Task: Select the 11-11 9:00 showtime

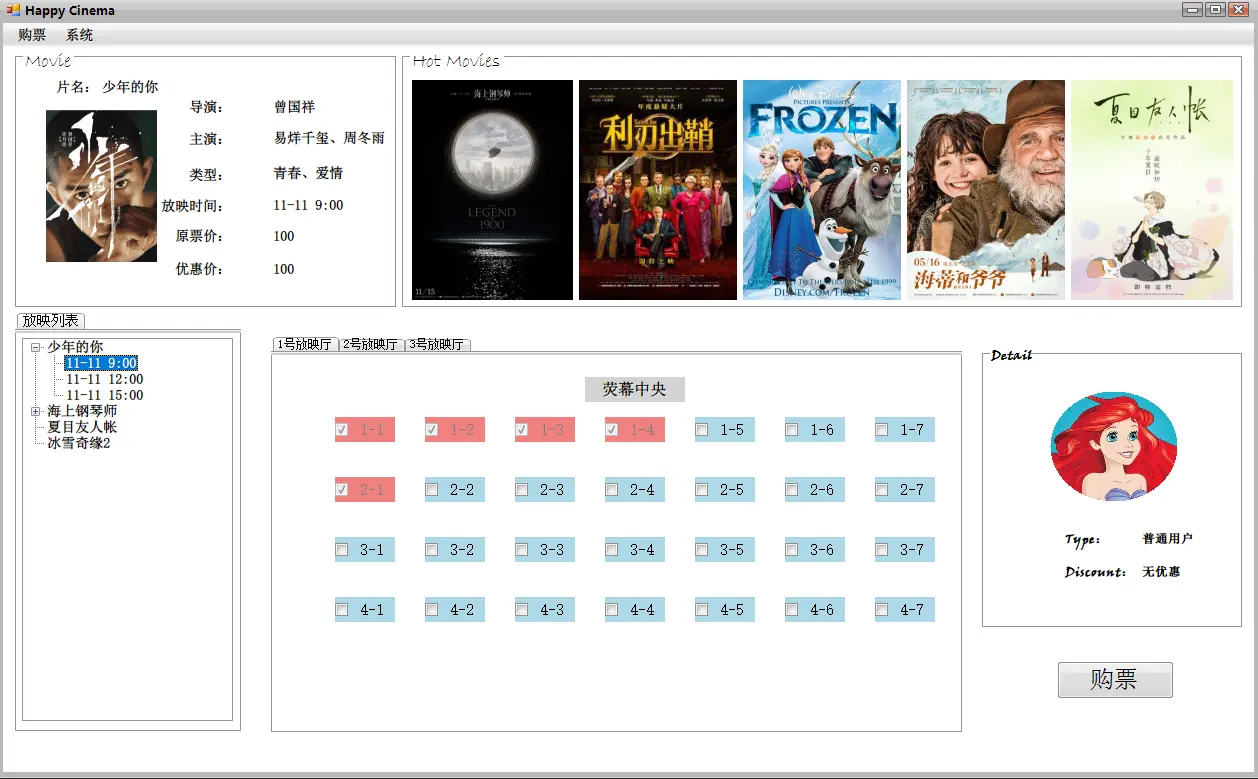Action: [101, 363]
